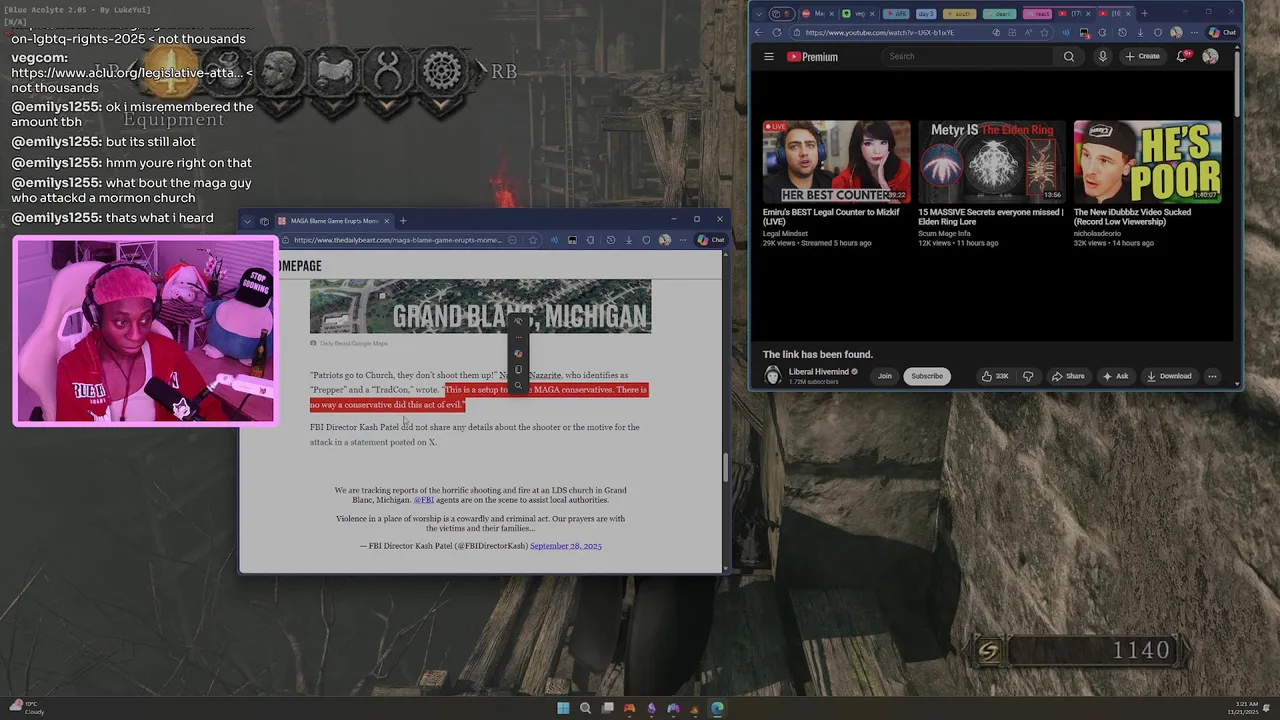Download the YouTube video

1169,376
